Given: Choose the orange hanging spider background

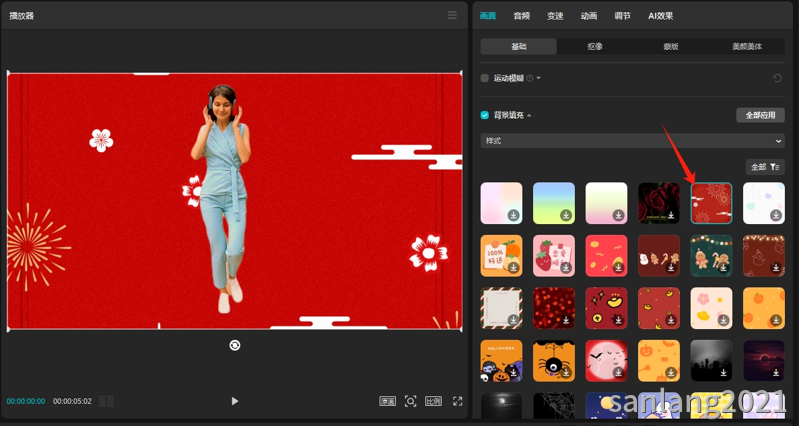Looking at the screenshot, I should (x=554, y=361).
